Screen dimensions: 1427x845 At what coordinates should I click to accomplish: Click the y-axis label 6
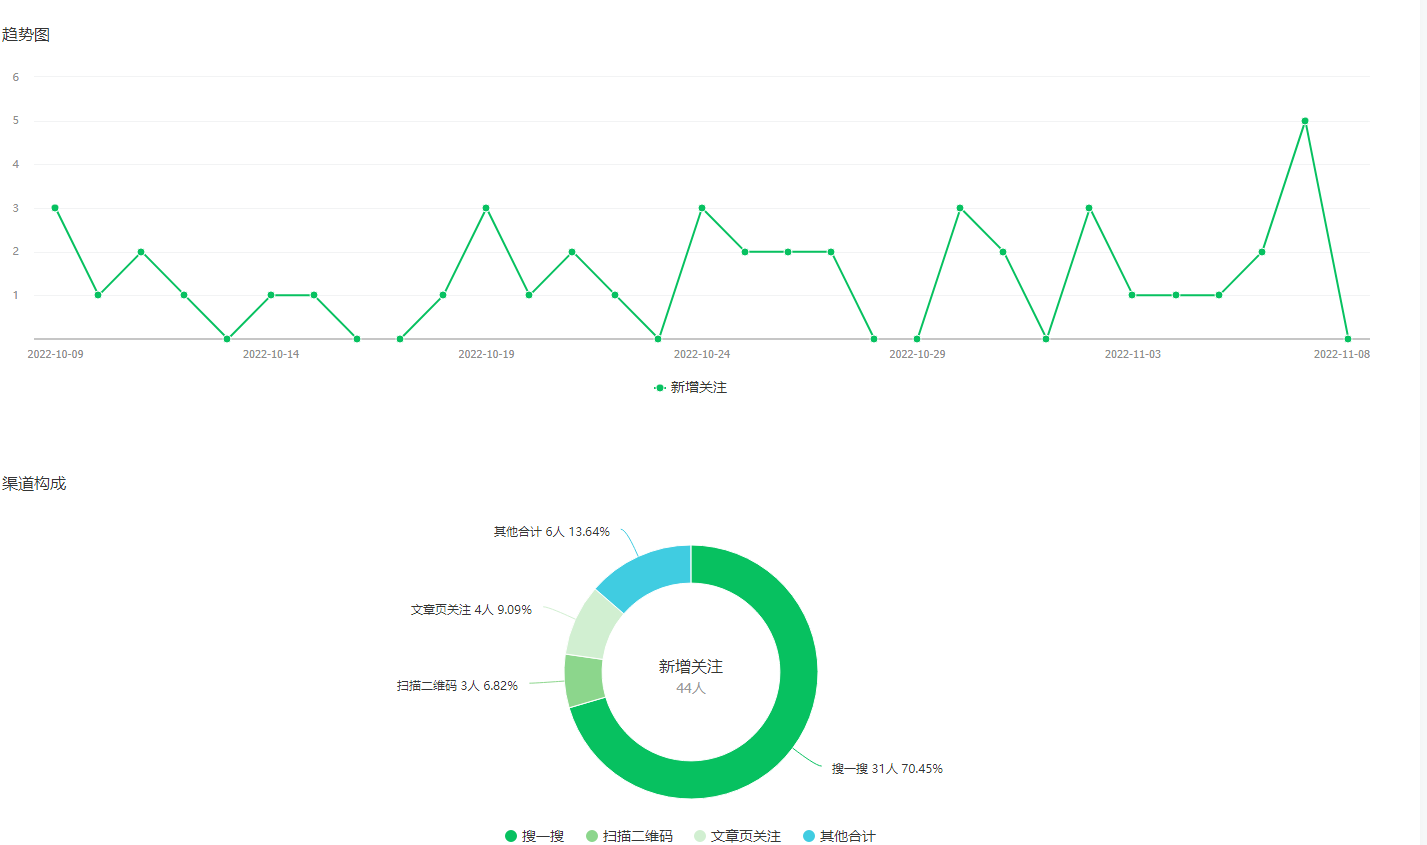coord(16,77)
